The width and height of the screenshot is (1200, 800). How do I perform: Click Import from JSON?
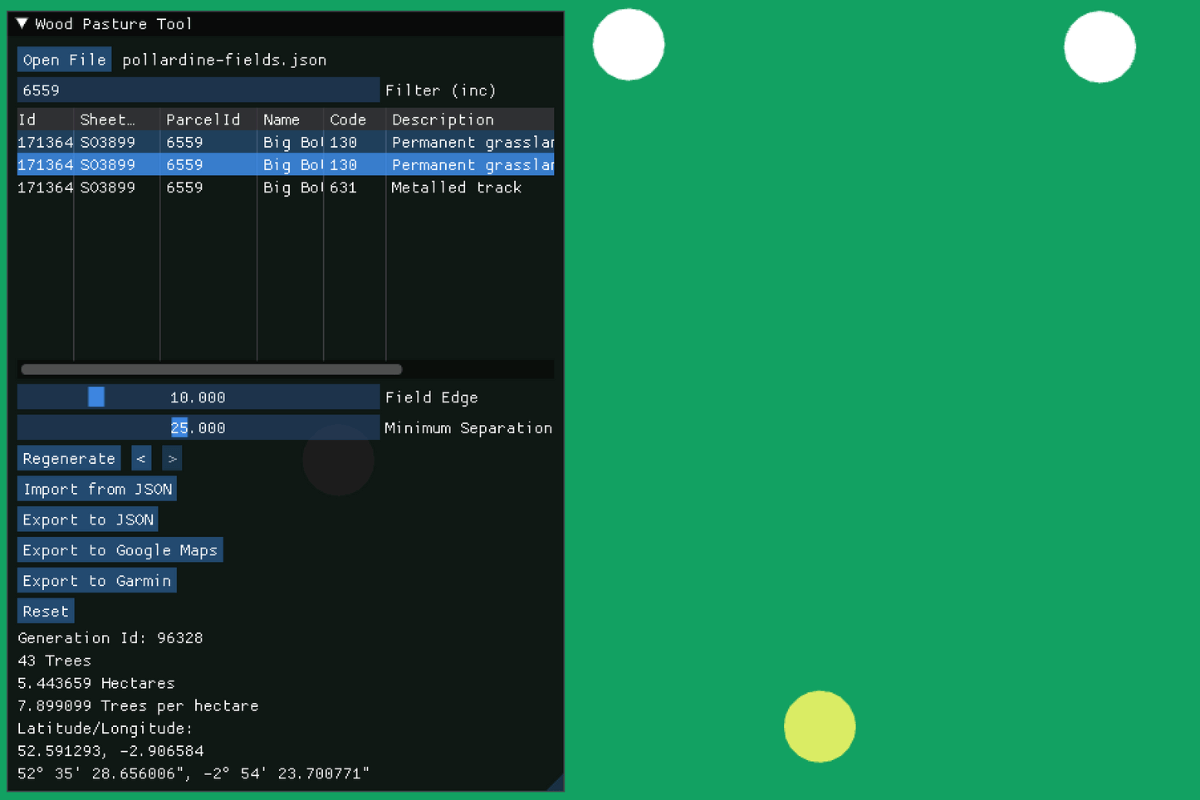coord(97,489)
